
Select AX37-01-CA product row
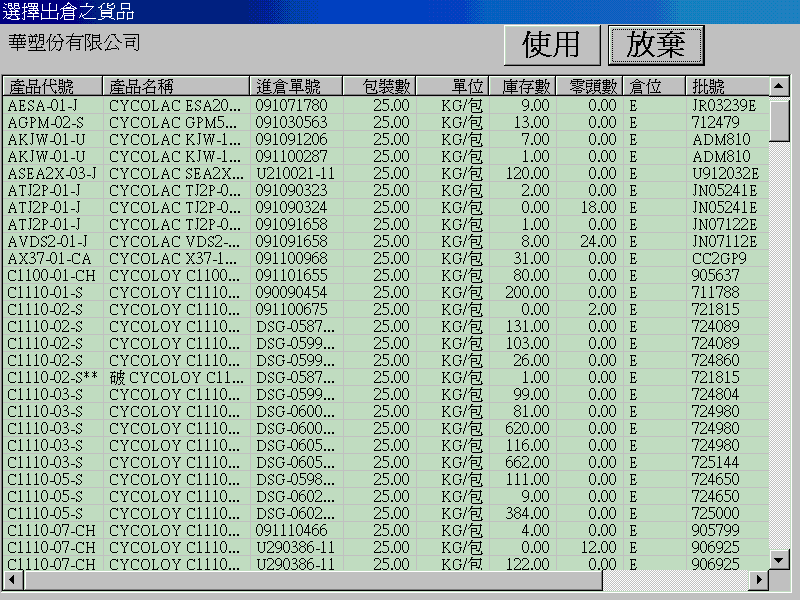[x=386, y=258]
